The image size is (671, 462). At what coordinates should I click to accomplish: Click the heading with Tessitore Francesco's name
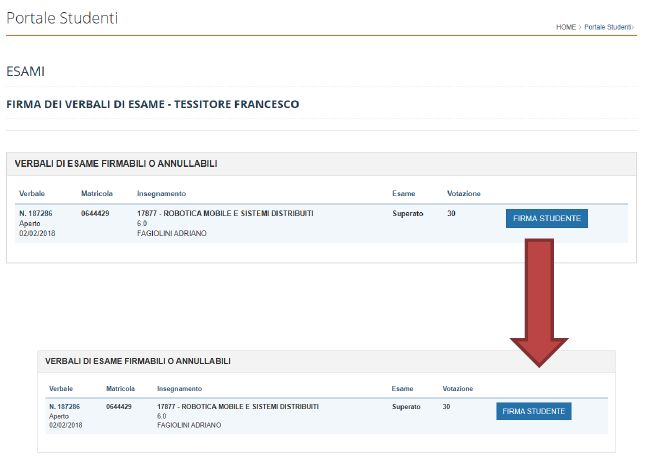coord(153,104)
